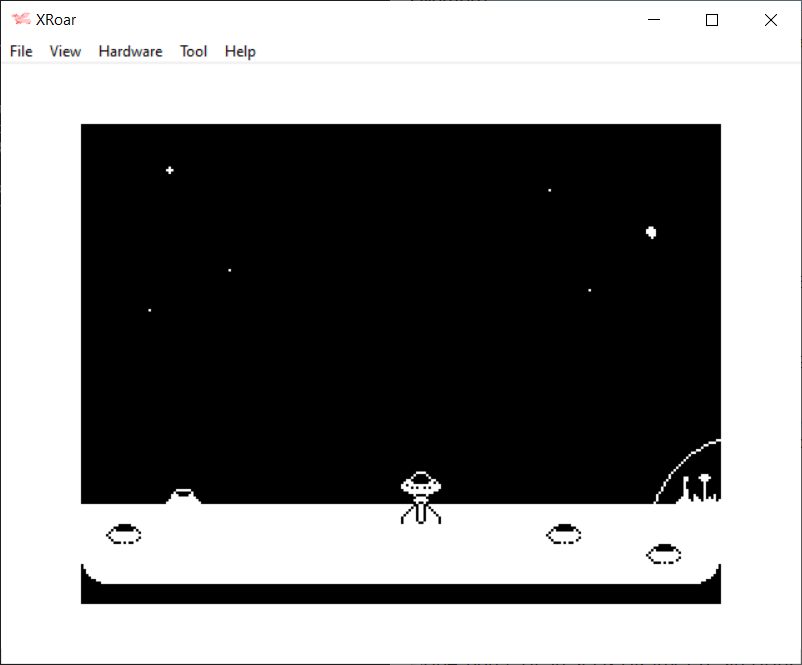Click the UFO lander sprite
Viewport: 802px width, 665px height.
pos(421,485)
